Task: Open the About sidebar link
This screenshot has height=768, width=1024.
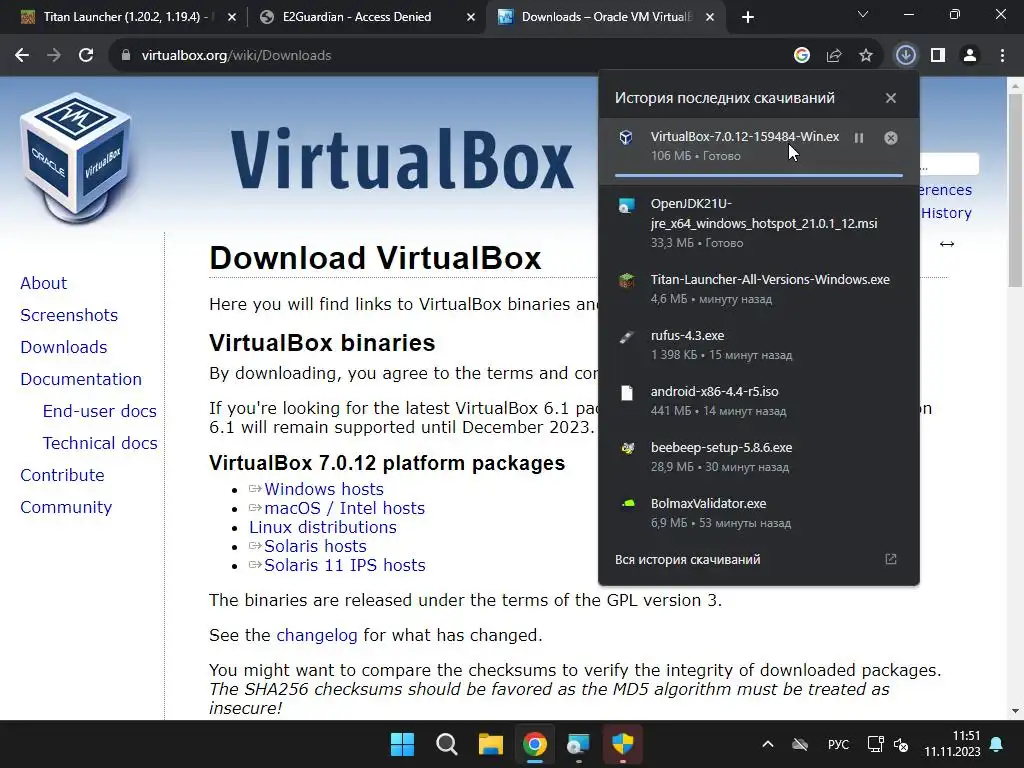Action: click(x=44, y=283)
